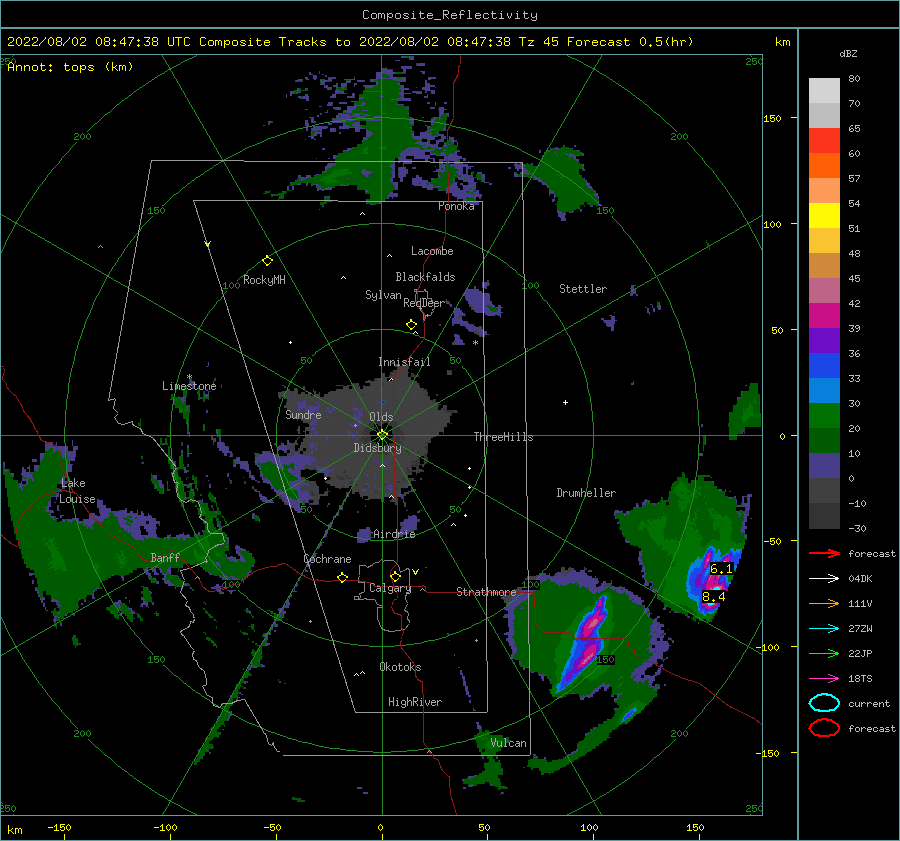Click the -150 tick label on the bottom axis
This screenshot has height=841, width=900.
tap(59, 827)
